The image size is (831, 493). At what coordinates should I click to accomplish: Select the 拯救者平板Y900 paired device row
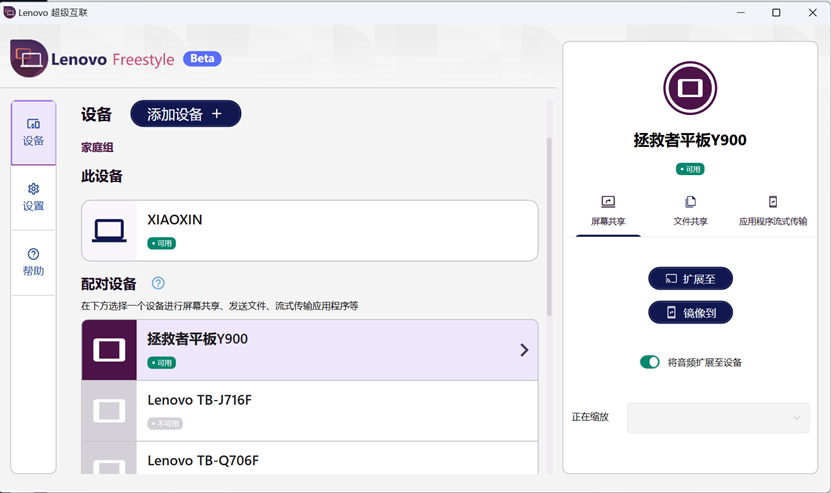point(310,350)
